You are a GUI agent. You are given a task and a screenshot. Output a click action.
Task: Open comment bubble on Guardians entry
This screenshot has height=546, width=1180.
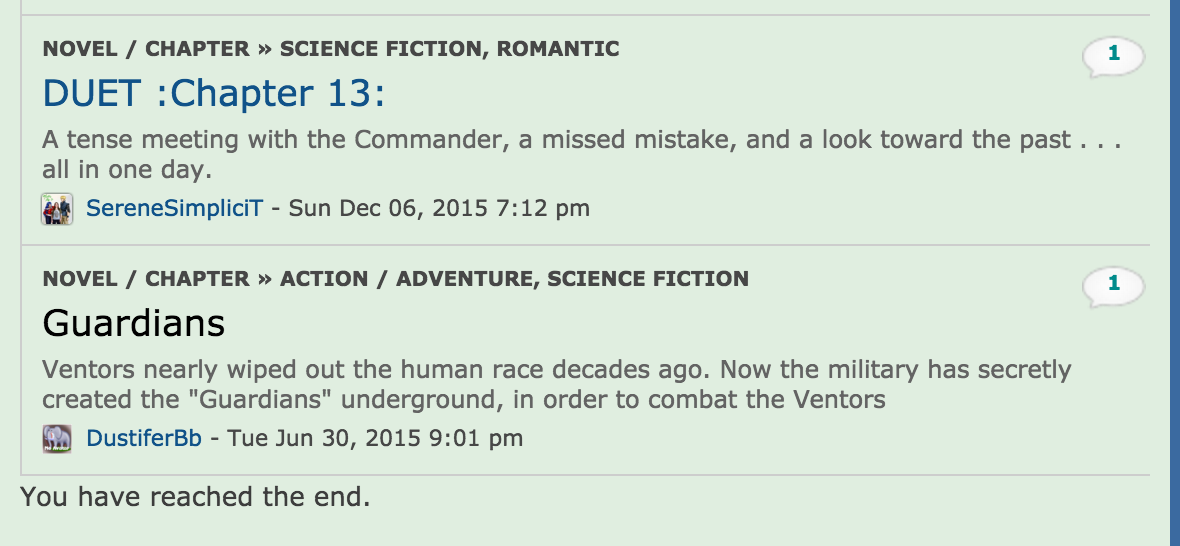coord(1113,287)
